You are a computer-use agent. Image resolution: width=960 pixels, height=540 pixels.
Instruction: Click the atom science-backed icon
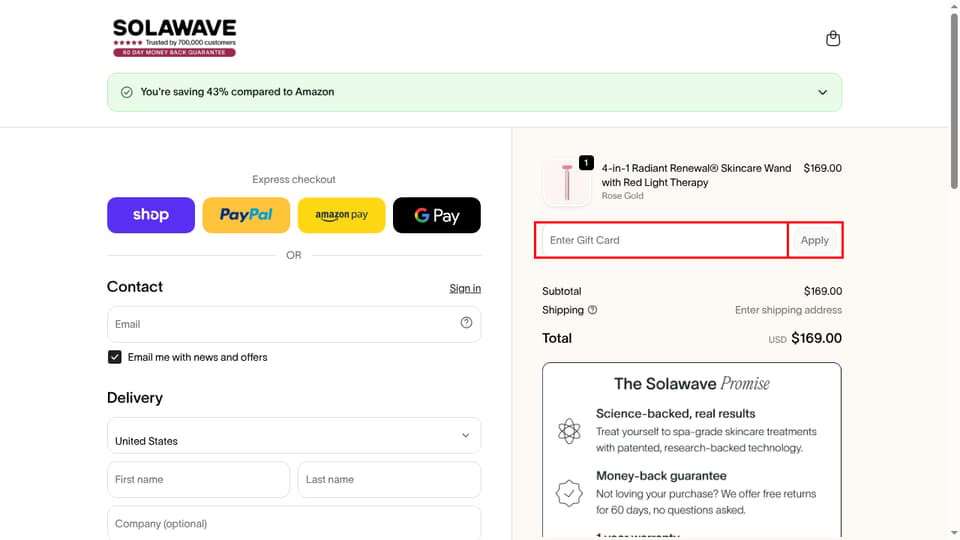(x=569, y=431)
